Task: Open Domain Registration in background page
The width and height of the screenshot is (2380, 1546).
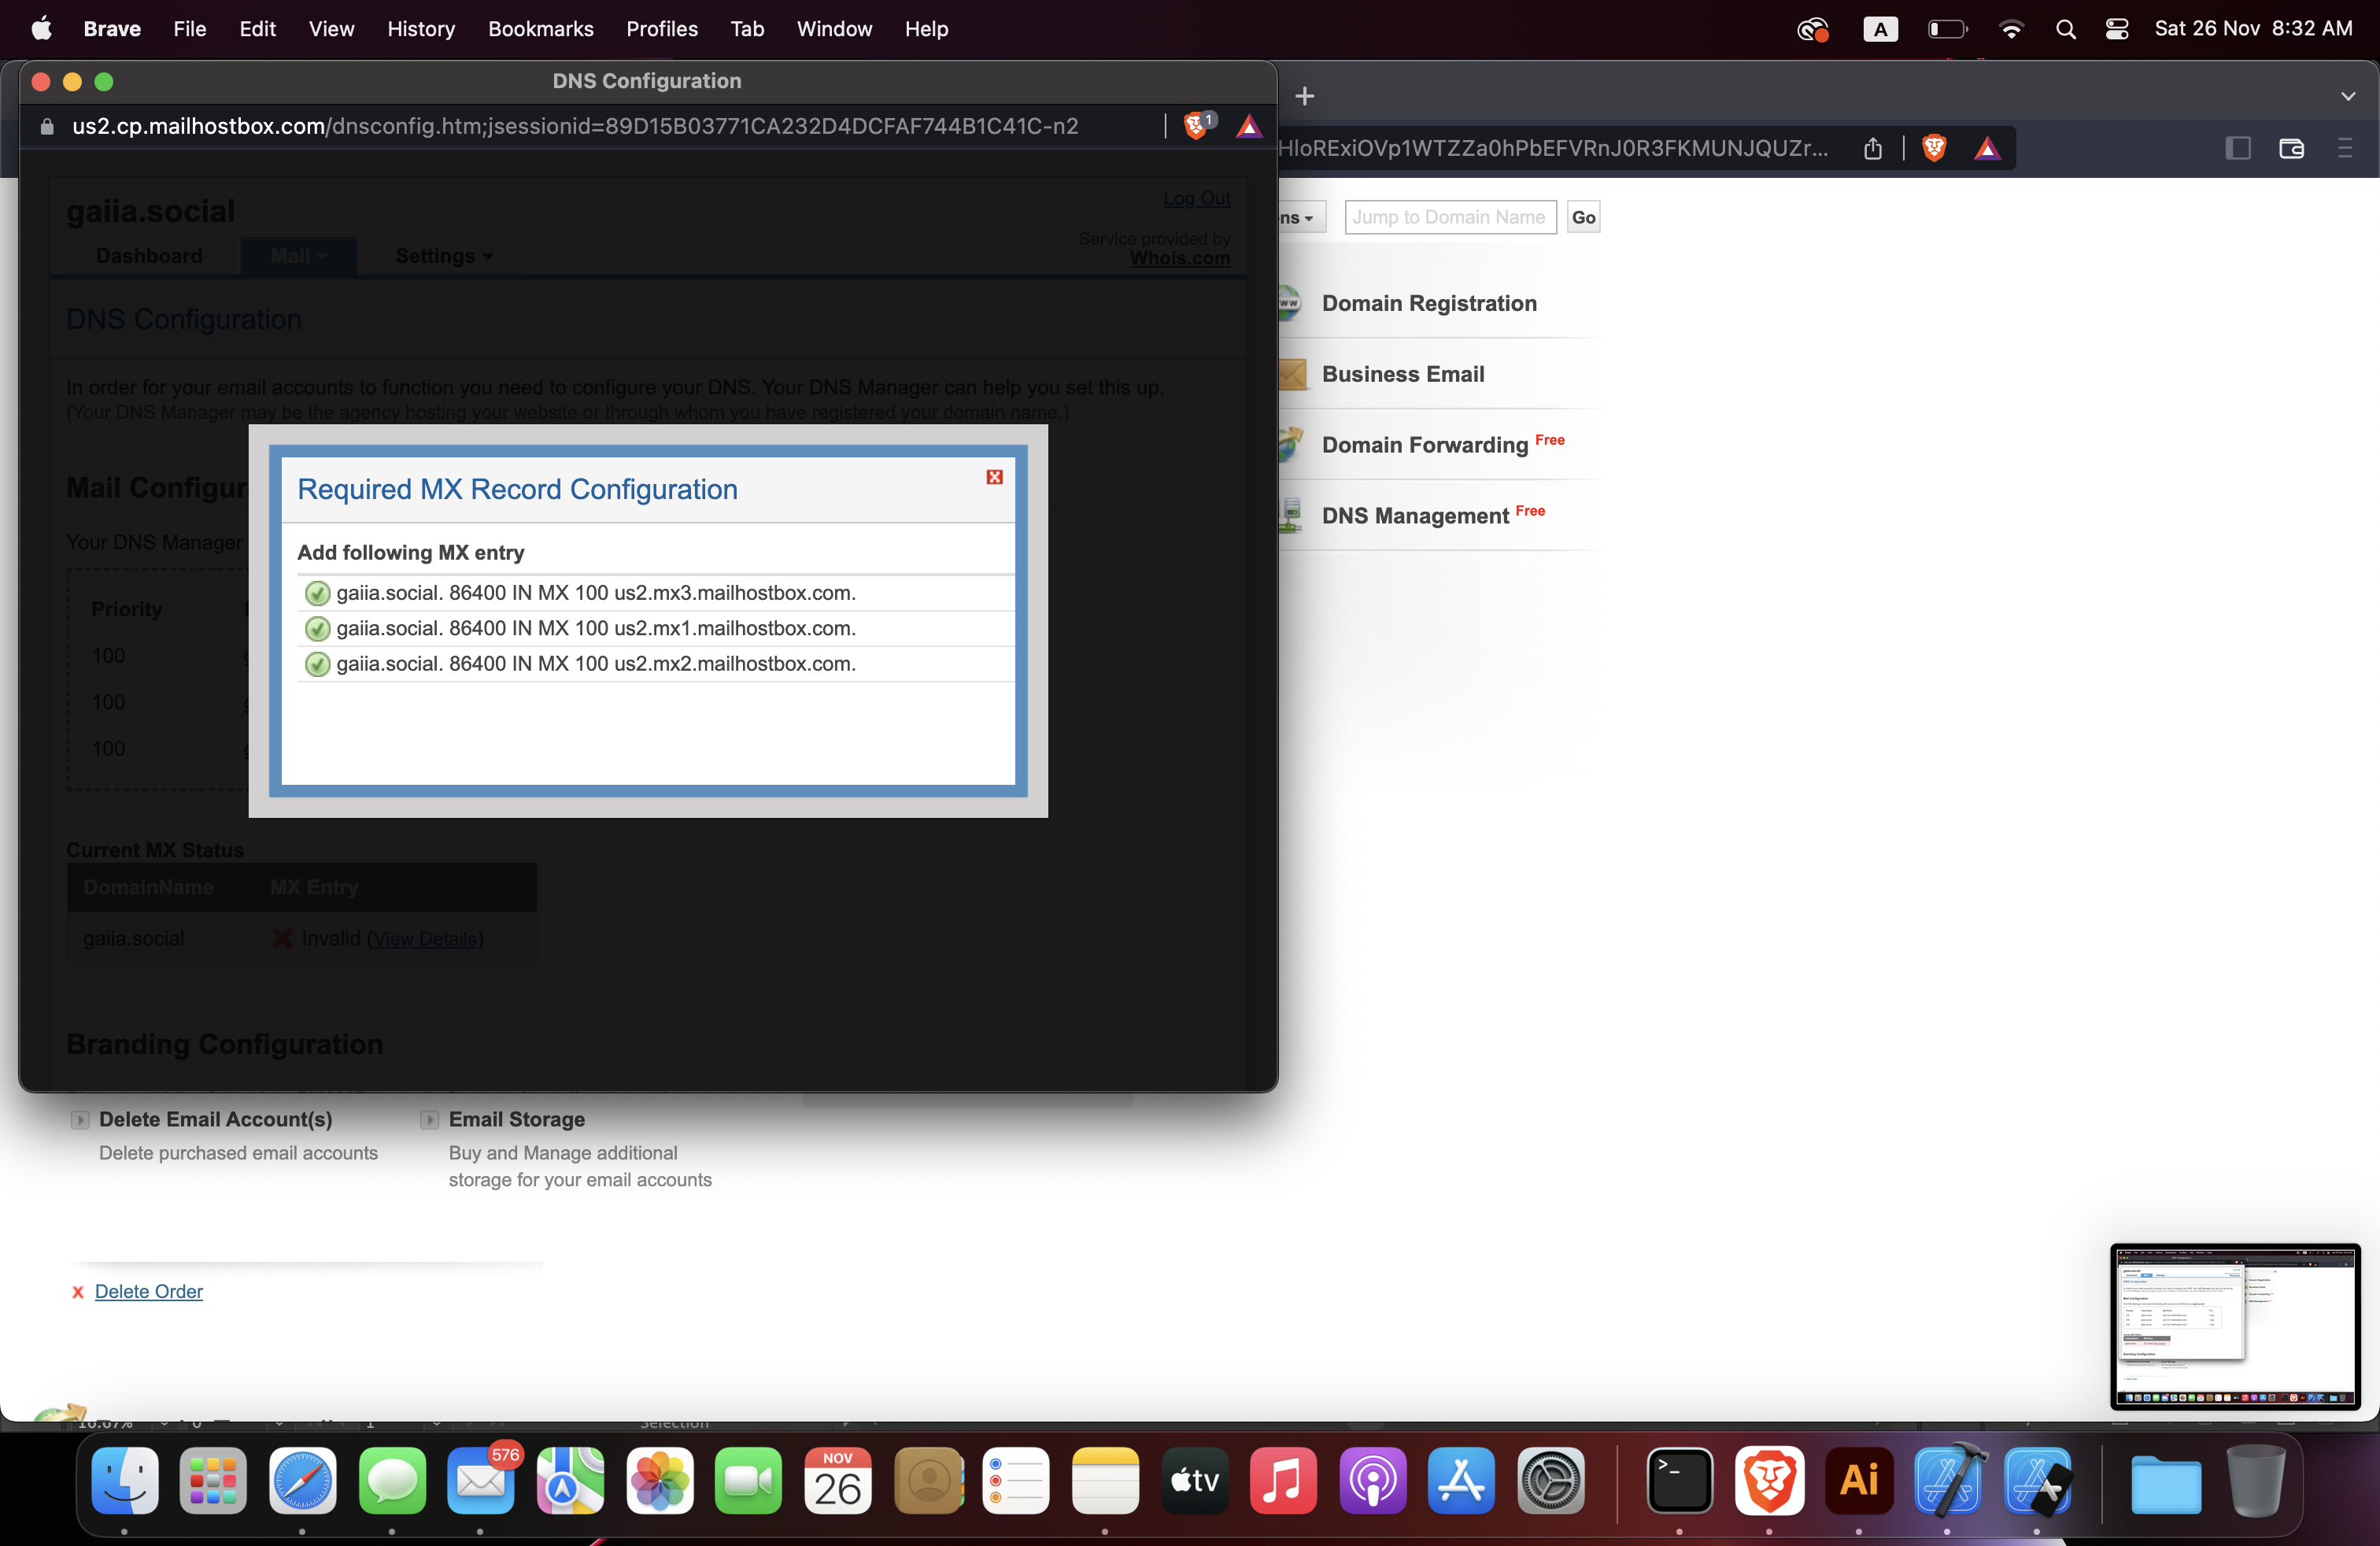Action: coord(1429,303)
